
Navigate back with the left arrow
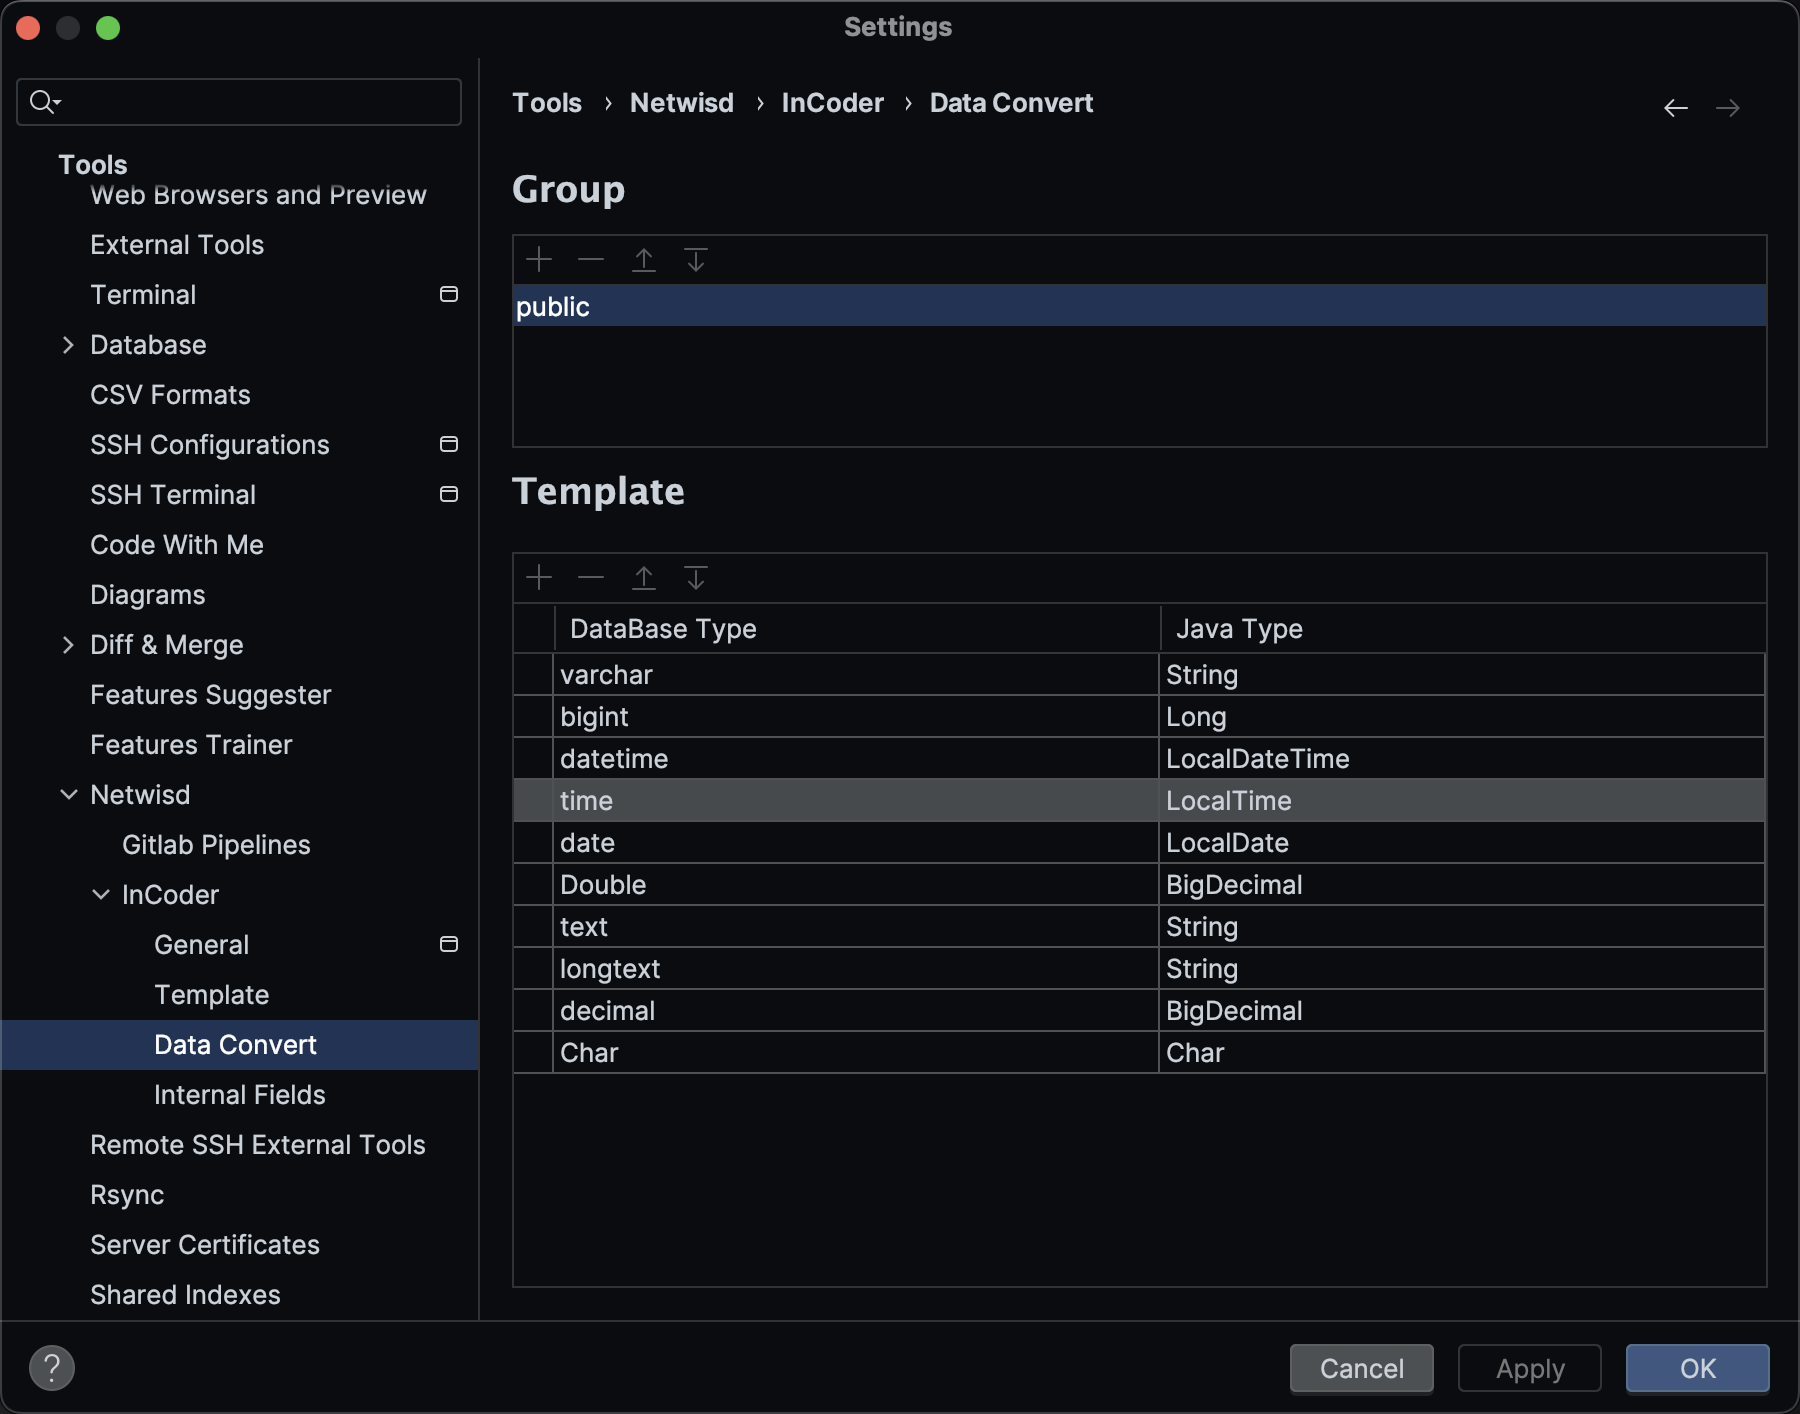tap(1676, 108)
